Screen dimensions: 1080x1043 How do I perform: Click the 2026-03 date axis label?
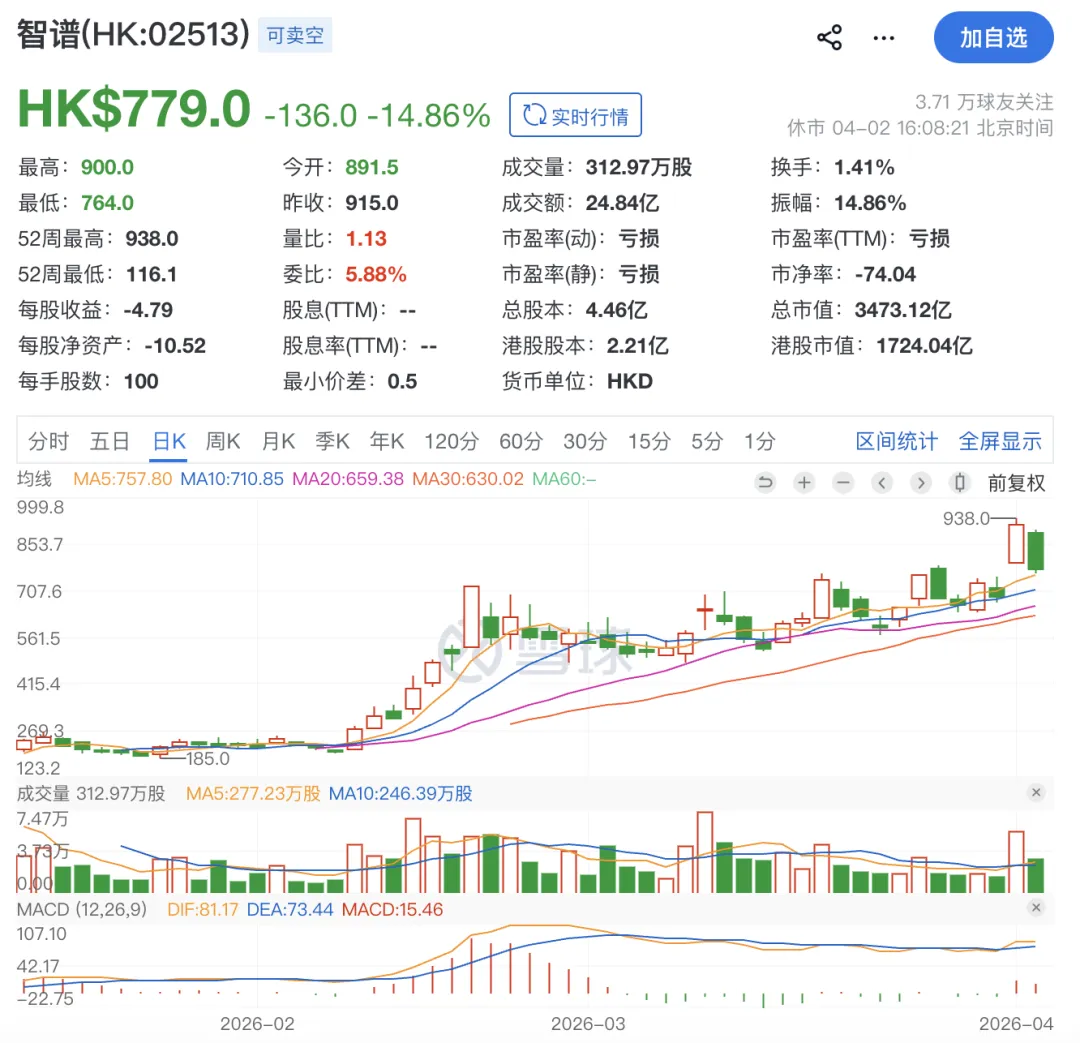588,1024
